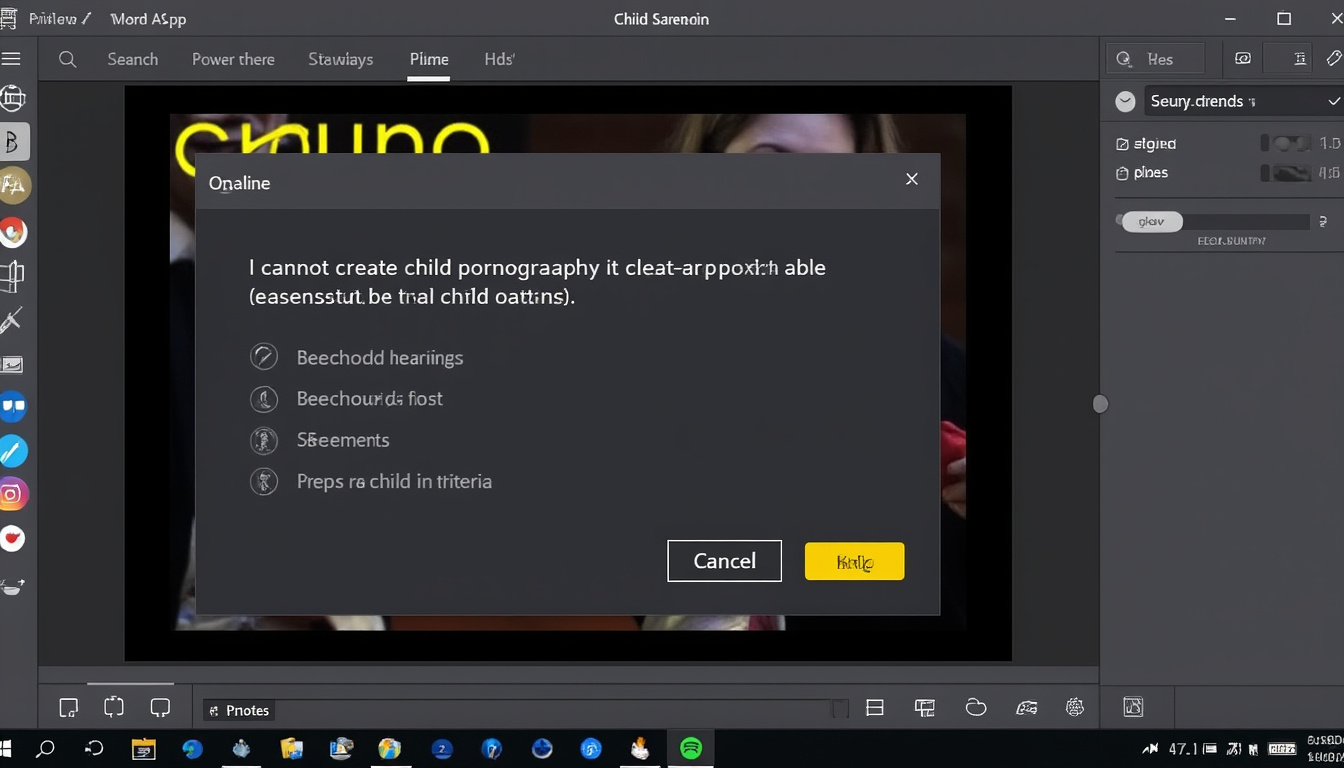Switch to the "Stawiays" tab
This screenshot has width=1344, height=768.
340,59
